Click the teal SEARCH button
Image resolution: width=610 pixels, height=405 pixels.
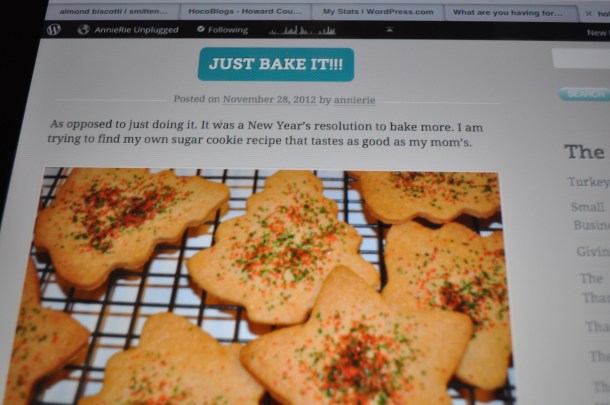point(584,94)
